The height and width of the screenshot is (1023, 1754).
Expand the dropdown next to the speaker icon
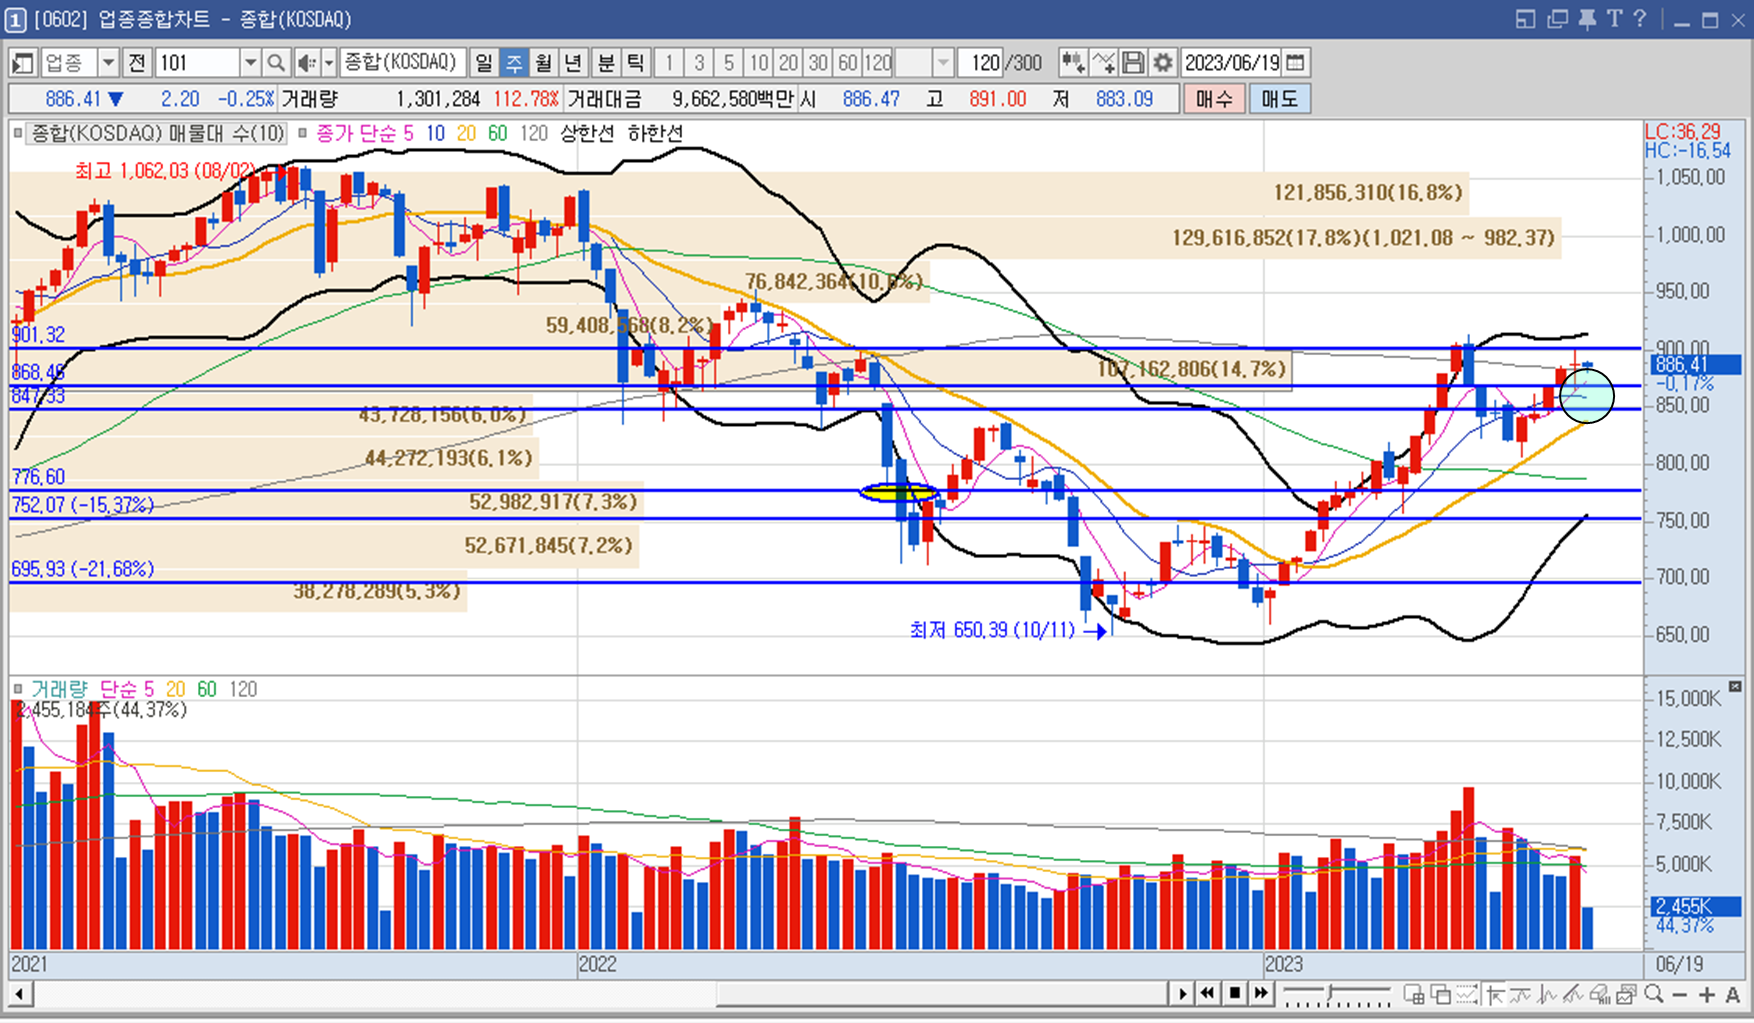[329, 63]
